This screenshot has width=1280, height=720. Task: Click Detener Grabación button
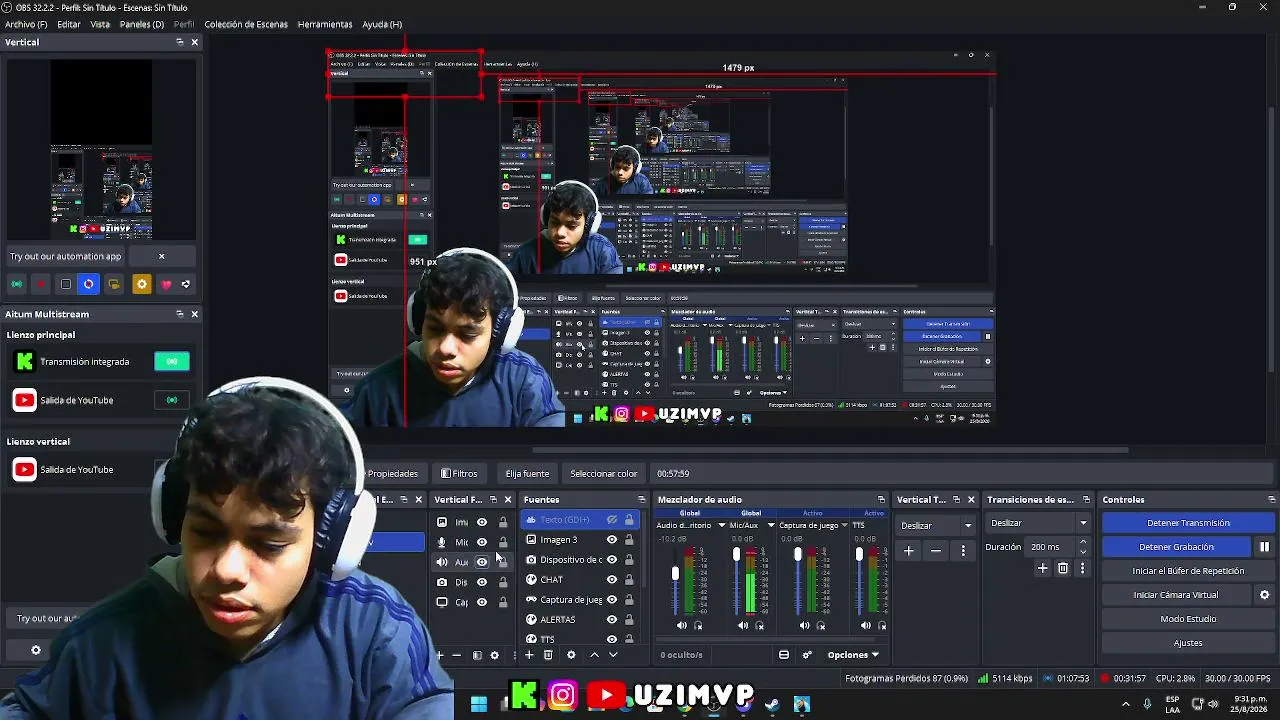pos(1176,547)
